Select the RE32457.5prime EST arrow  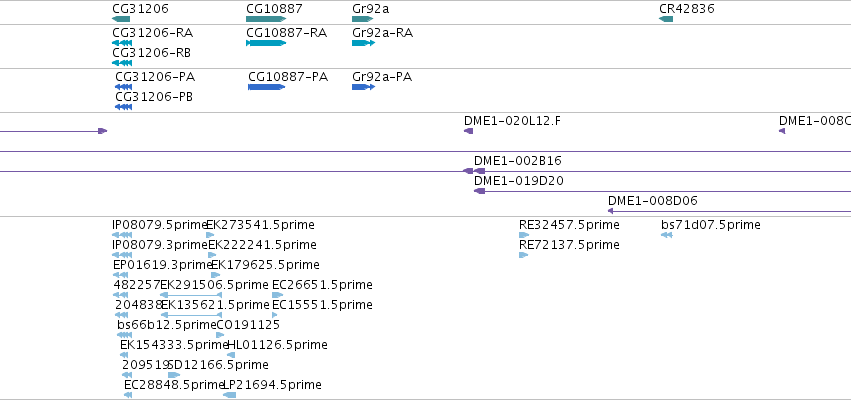(524, 235)
